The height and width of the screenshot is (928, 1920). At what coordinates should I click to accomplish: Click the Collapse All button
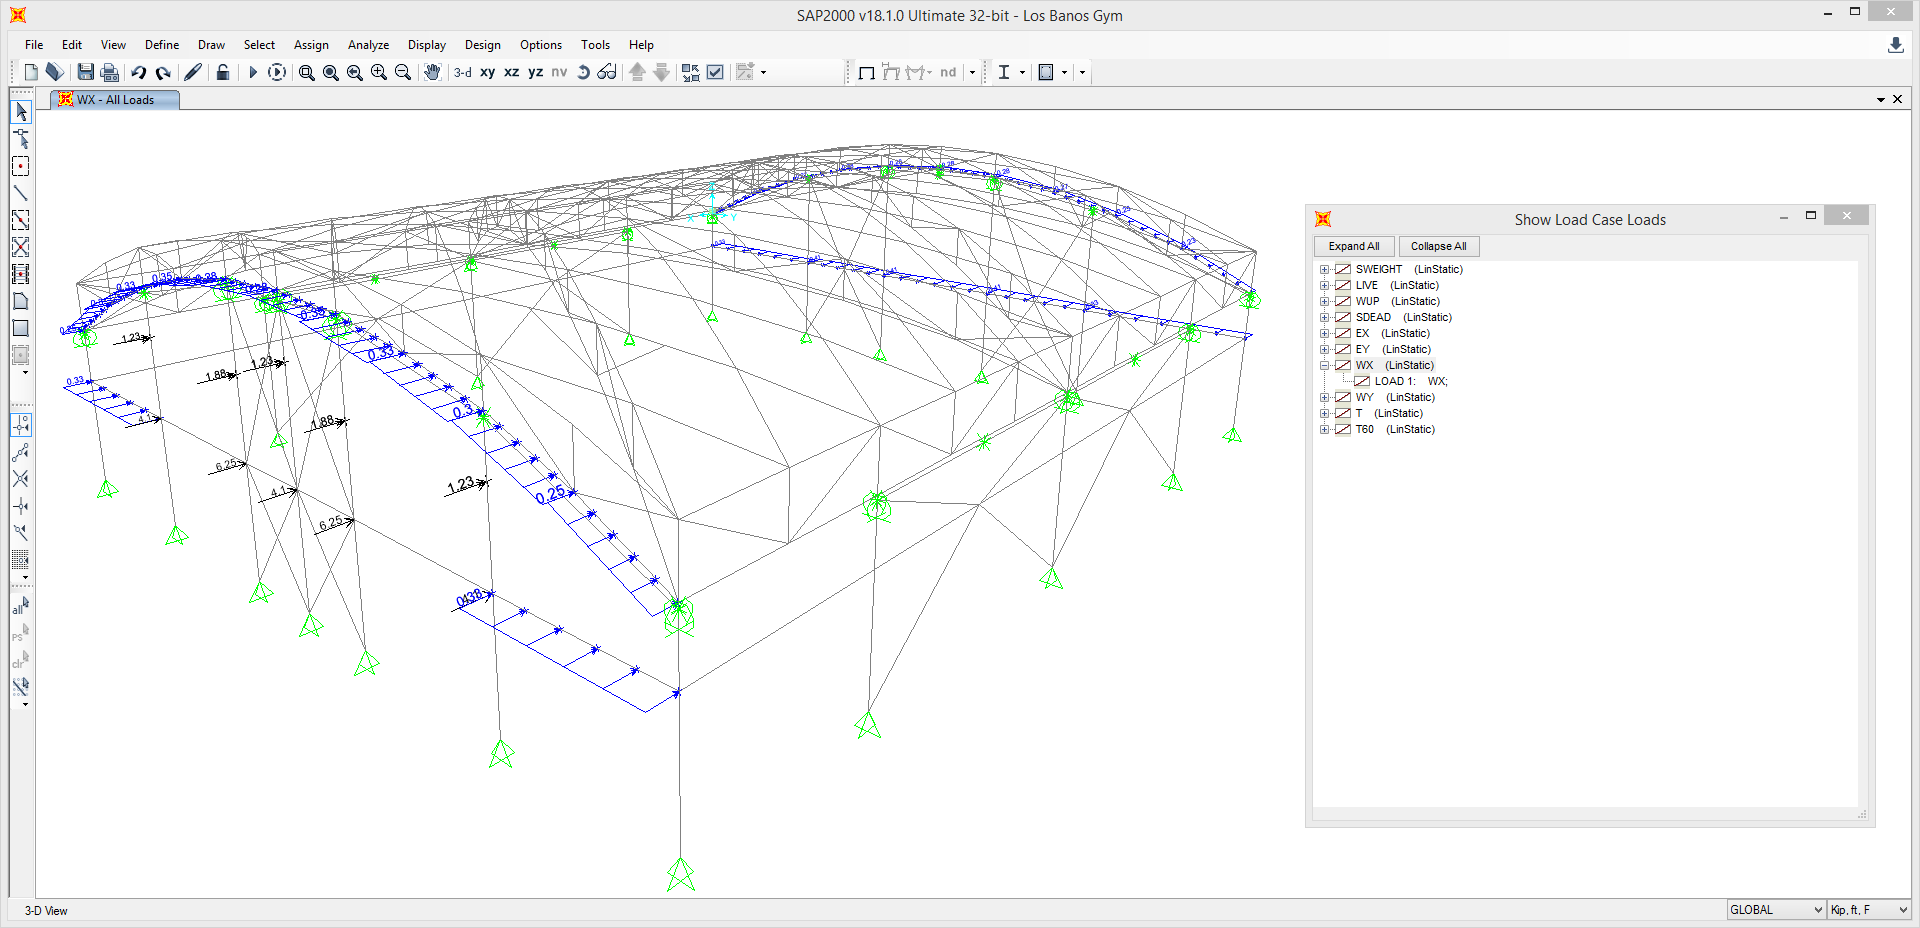tap(1439, 246)
